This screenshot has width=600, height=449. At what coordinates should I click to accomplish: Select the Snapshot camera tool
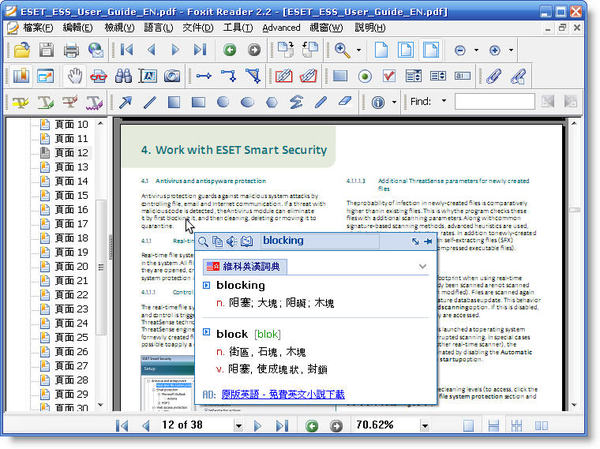pos(172,76)
